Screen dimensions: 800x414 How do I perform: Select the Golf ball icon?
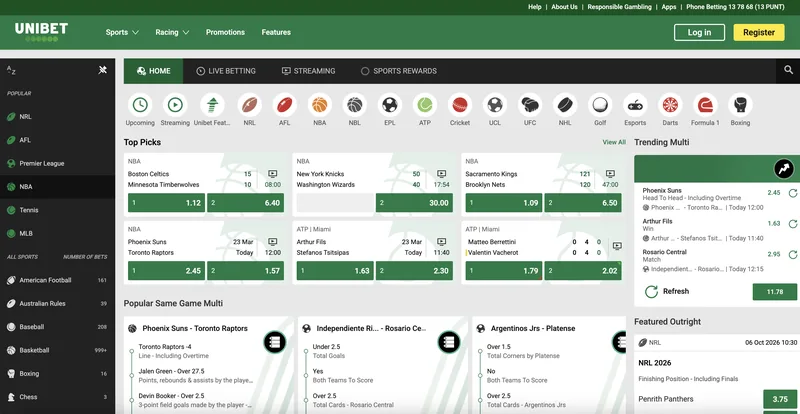pyautogui.click(x=600, y=105)
